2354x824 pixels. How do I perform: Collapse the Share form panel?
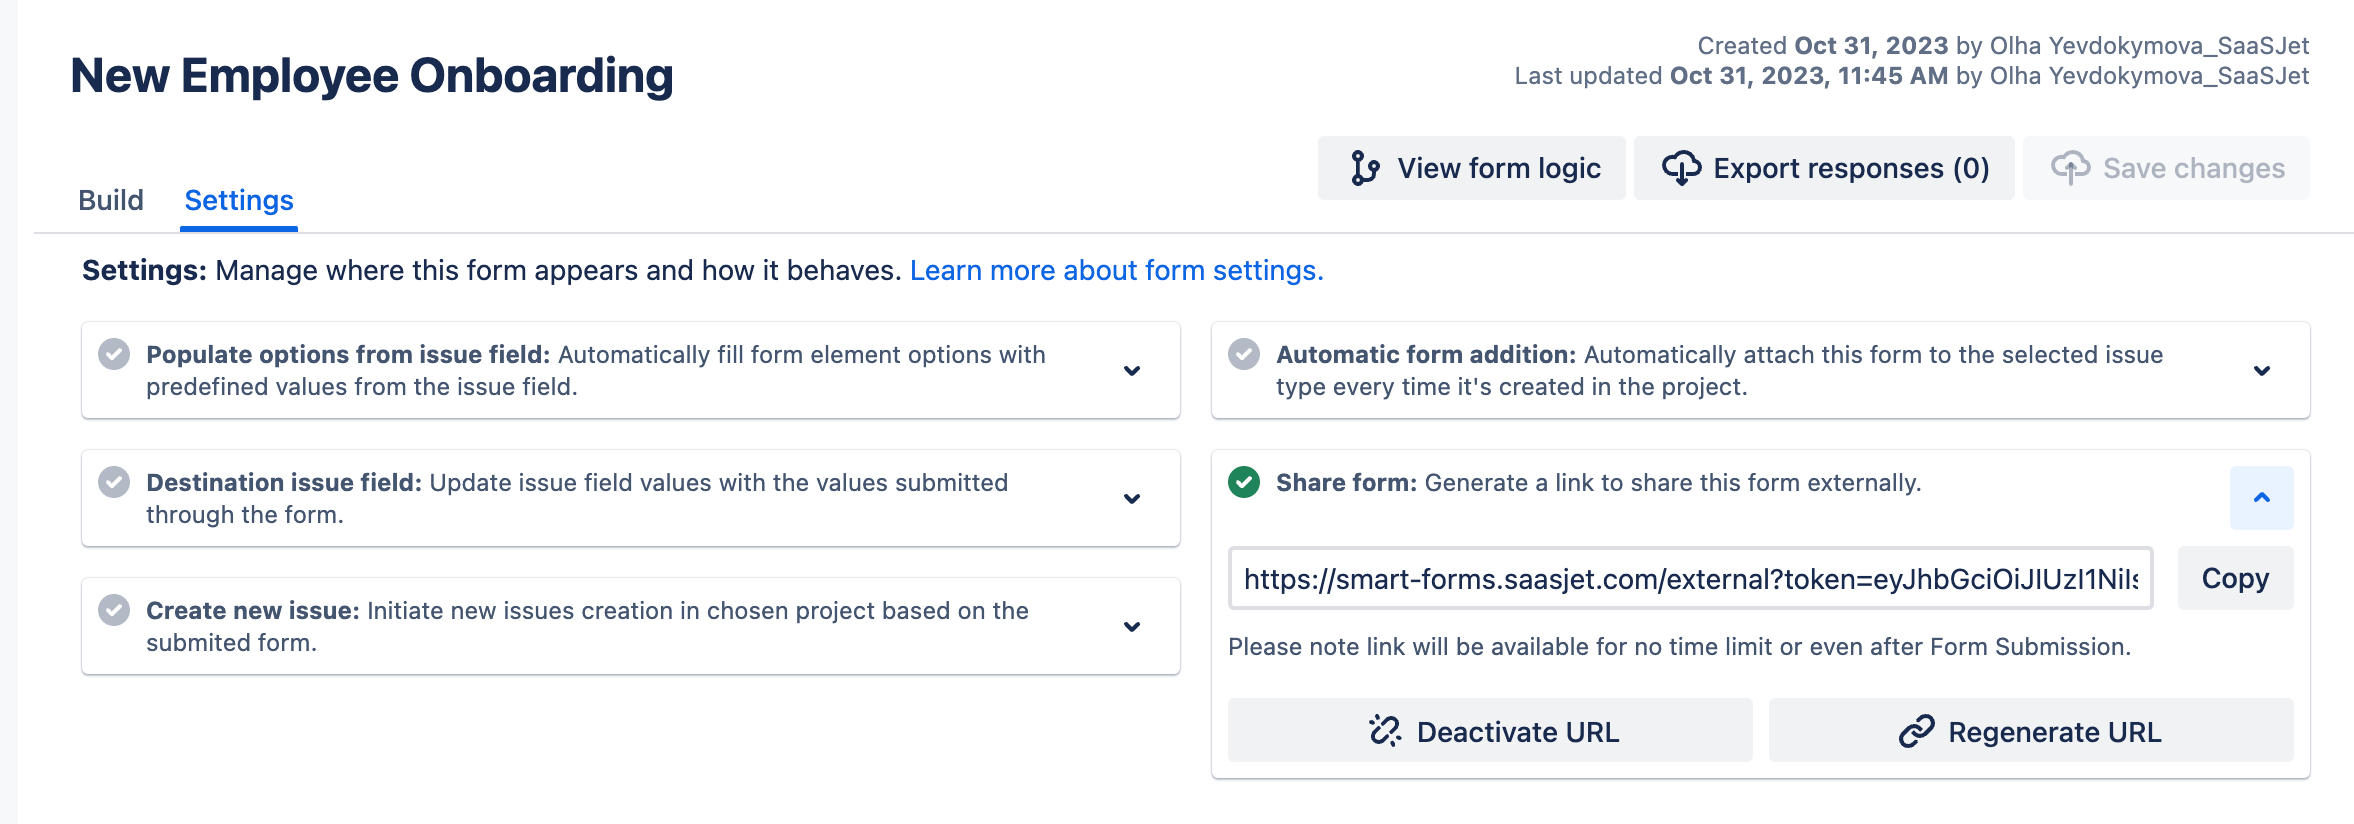(x=2262, y=498)
